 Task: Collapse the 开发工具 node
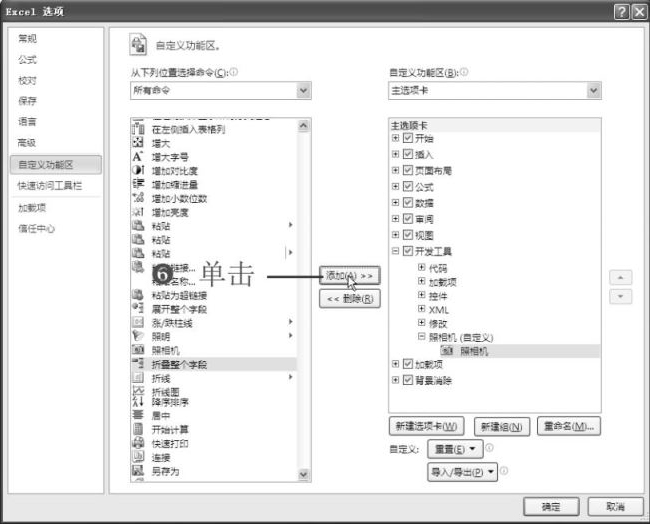point(395,251)
